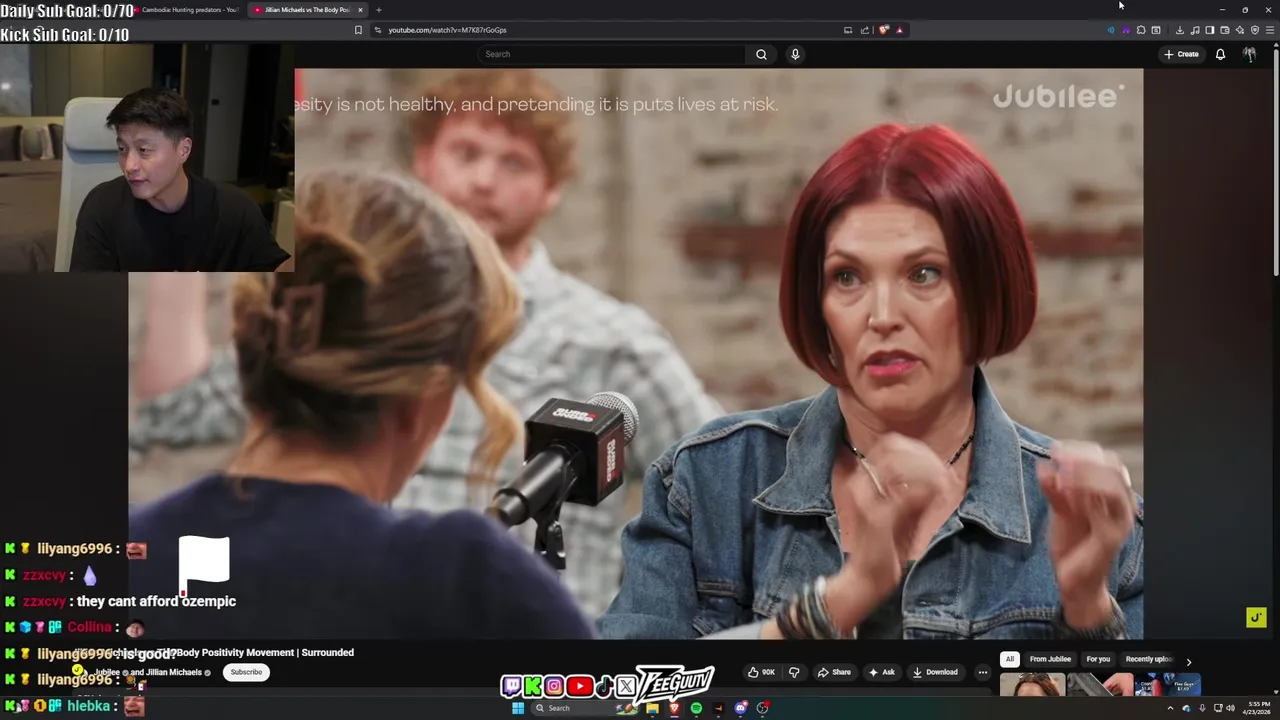
Task: Open the Brave VPN shield icon
Action: click(1255, 30)
